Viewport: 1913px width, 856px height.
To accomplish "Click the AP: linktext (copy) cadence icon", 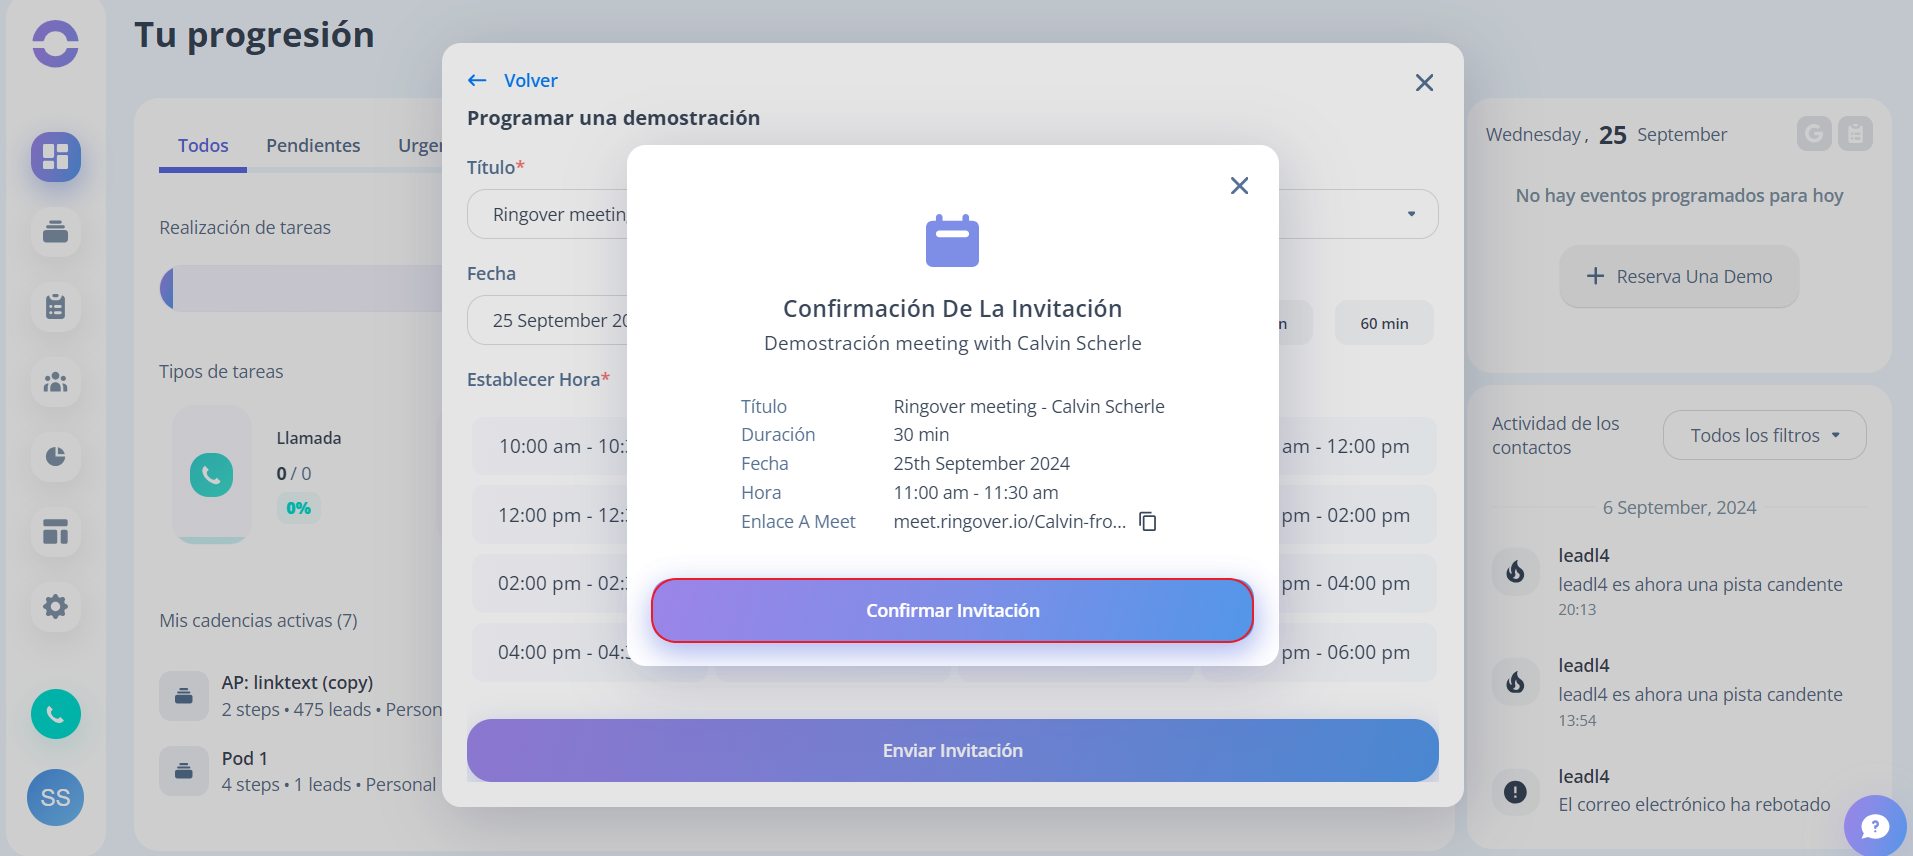I will click(x=184, y=696).
